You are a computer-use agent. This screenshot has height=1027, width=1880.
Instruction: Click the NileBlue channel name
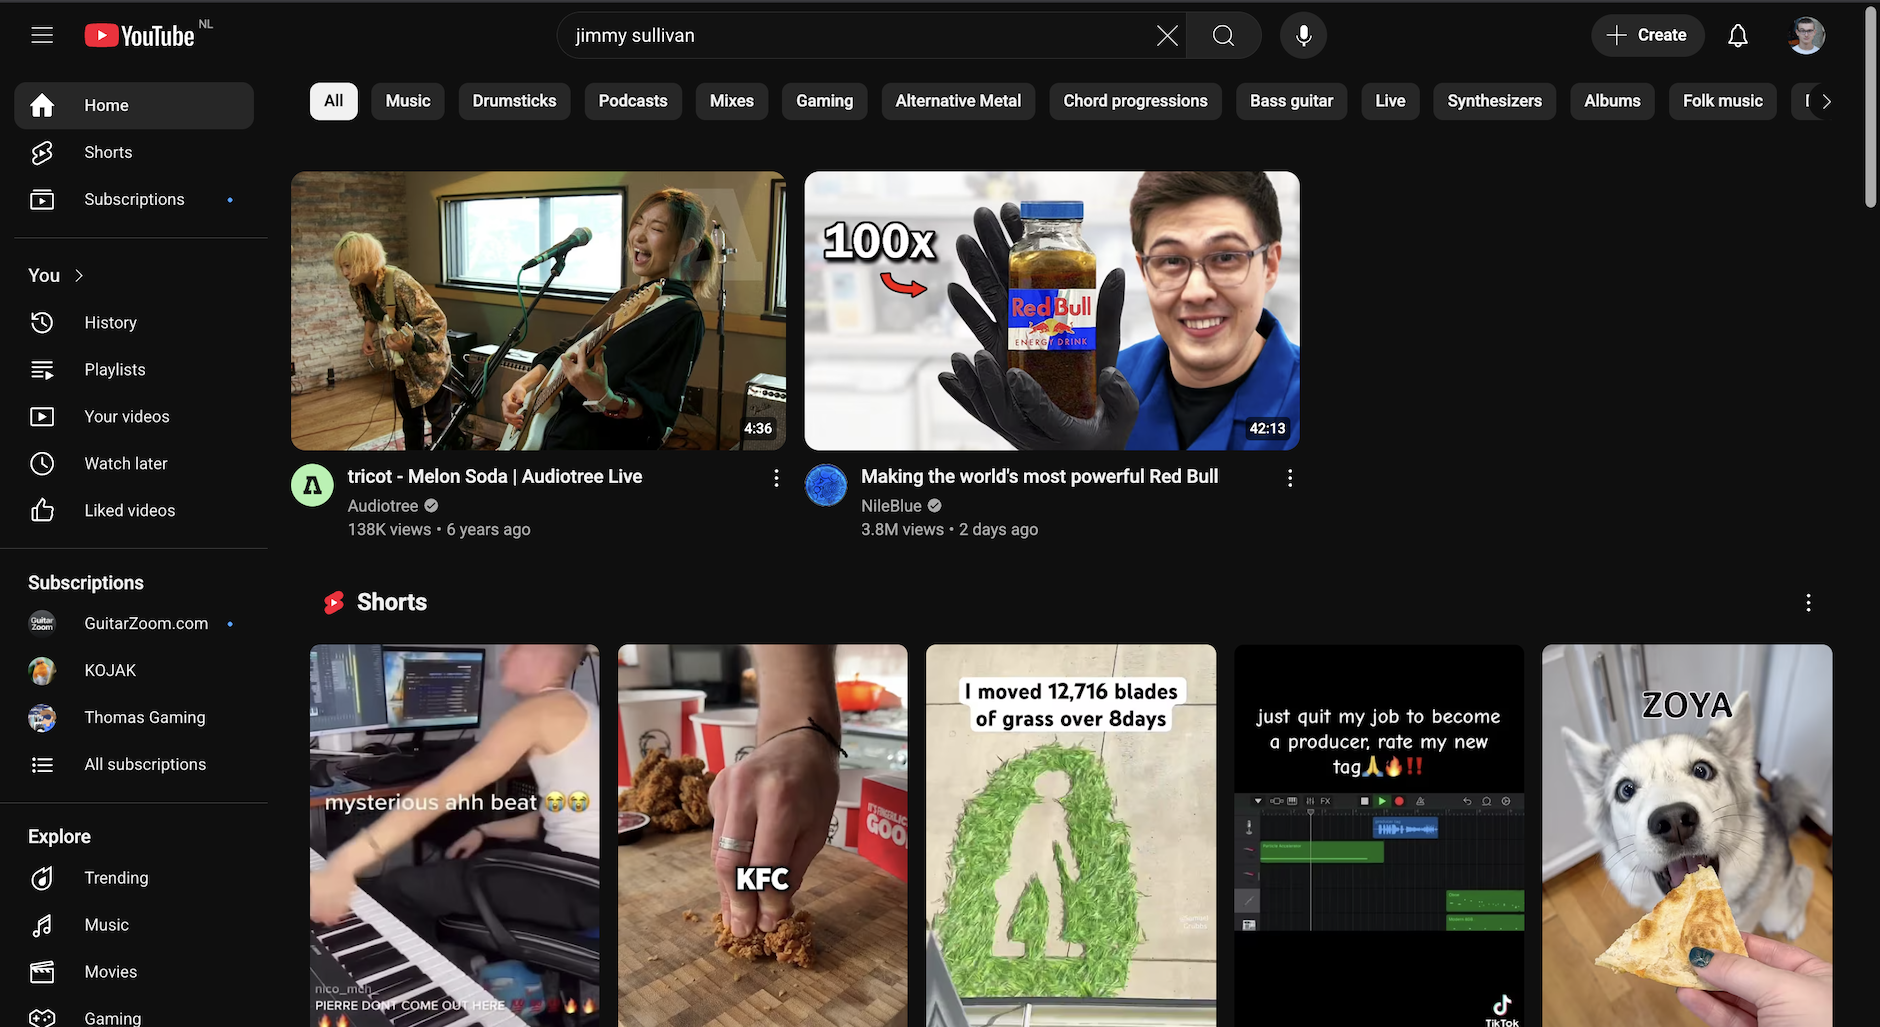point(891,506)
